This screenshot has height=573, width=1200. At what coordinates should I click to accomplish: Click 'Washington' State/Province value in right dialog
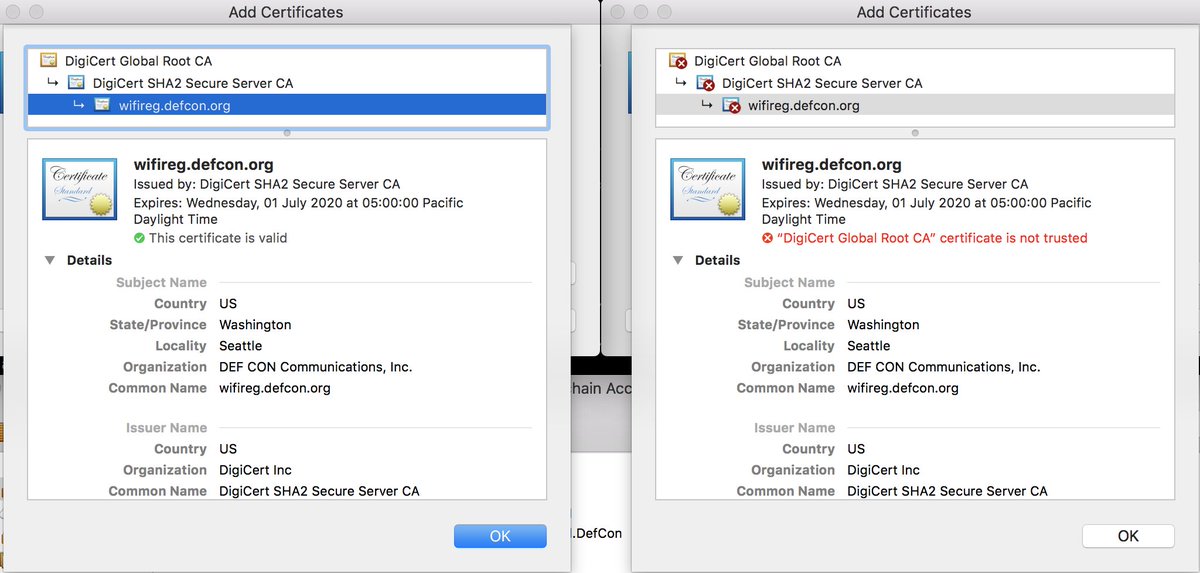[x=883, y=325]
